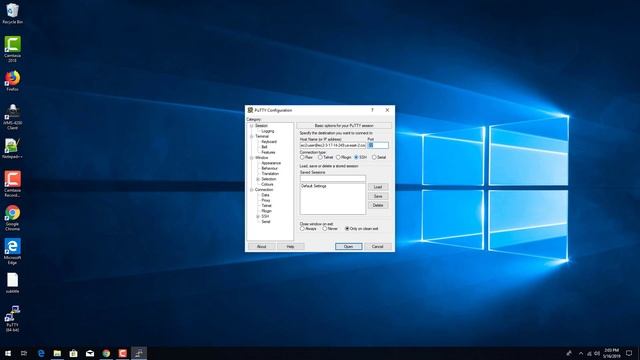Click the Load session button
This screenshot has width=640, height=360.
378,187
